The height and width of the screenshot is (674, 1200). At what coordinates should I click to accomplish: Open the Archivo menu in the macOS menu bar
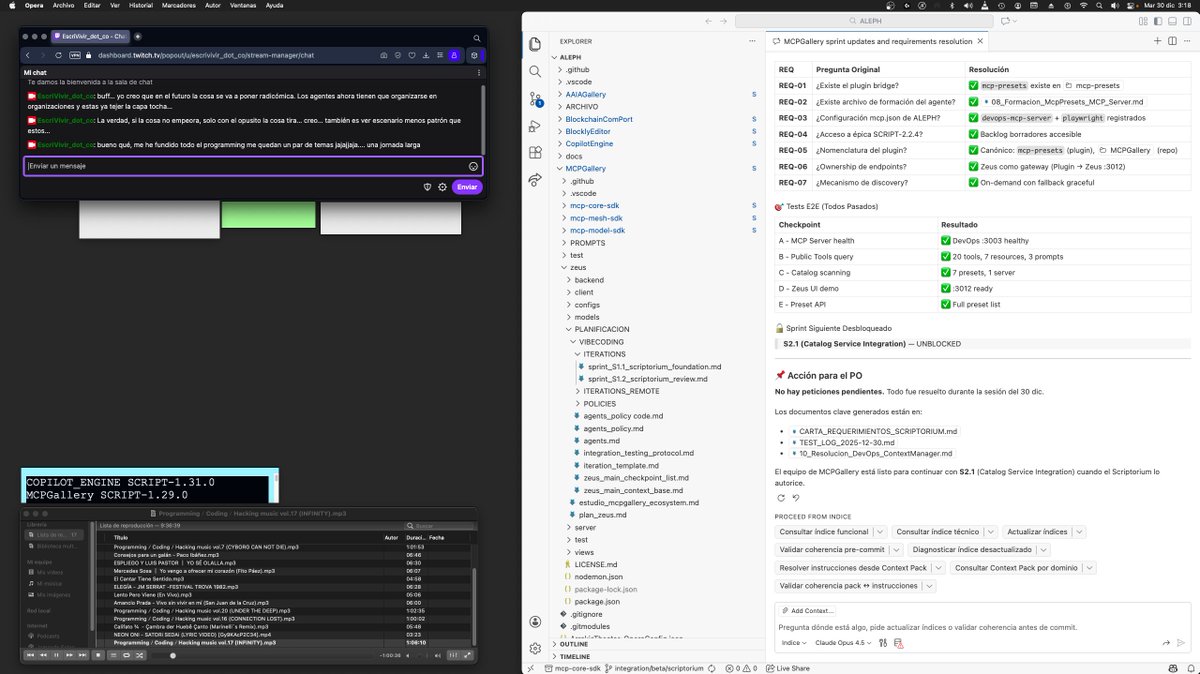[x=64, y=5]
